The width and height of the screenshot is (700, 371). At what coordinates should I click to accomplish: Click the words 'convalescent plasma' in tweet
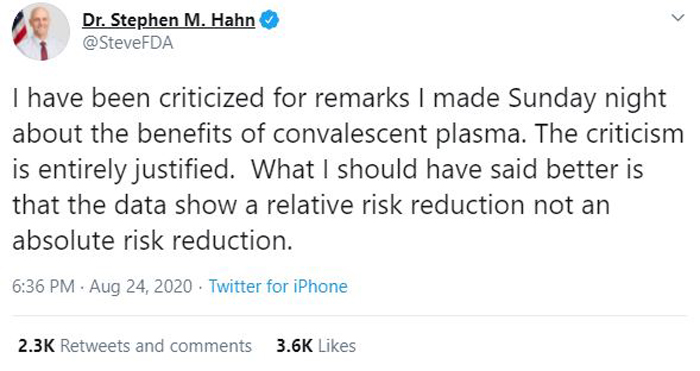[396, 134]
